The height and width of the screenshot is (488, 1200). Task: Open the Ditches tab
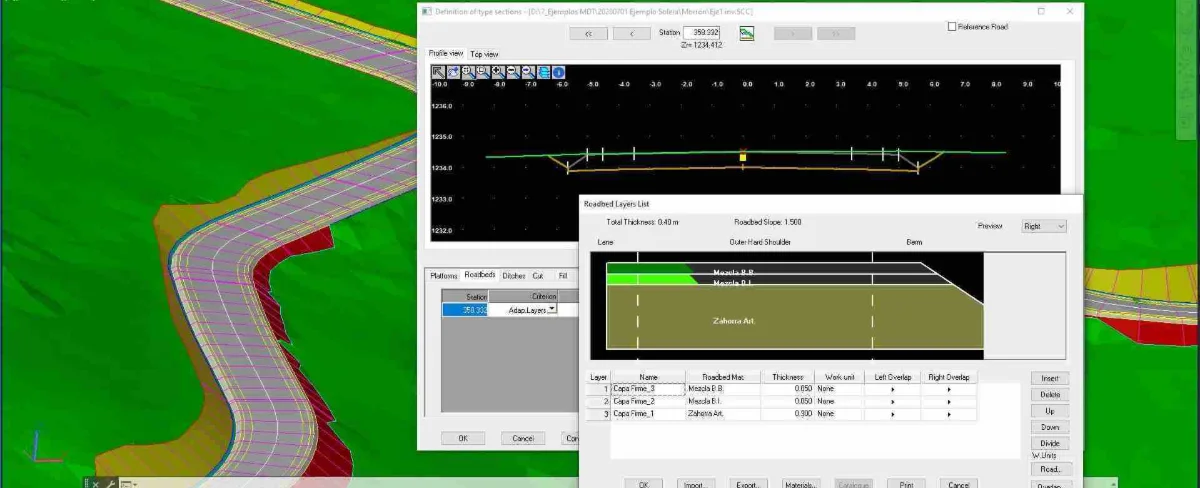(x=514, y=276)
